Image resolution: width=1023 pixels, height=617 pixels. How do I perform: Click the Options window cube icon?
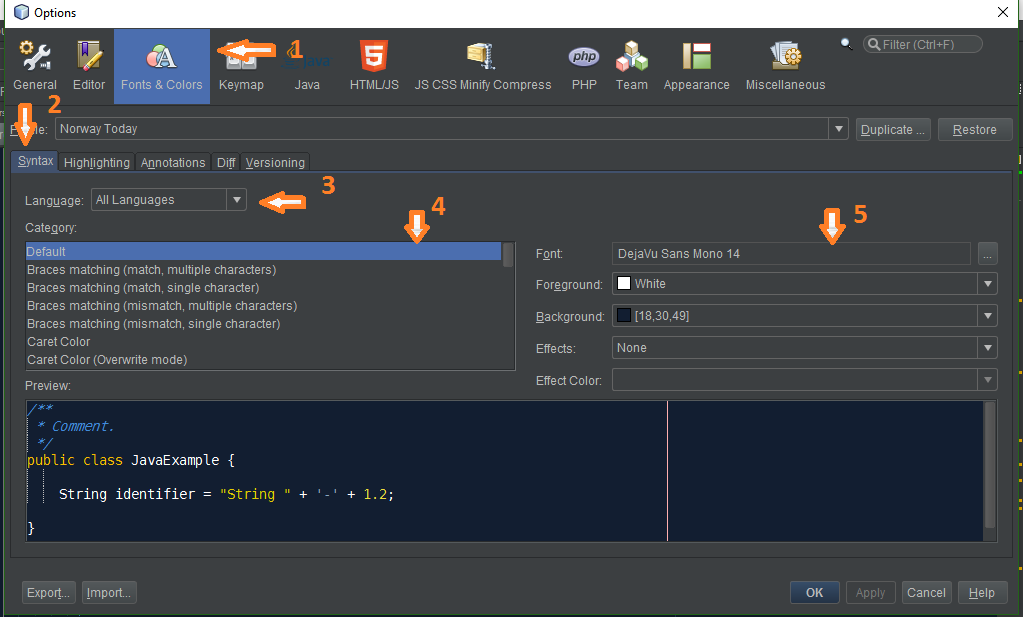point(22,12)
